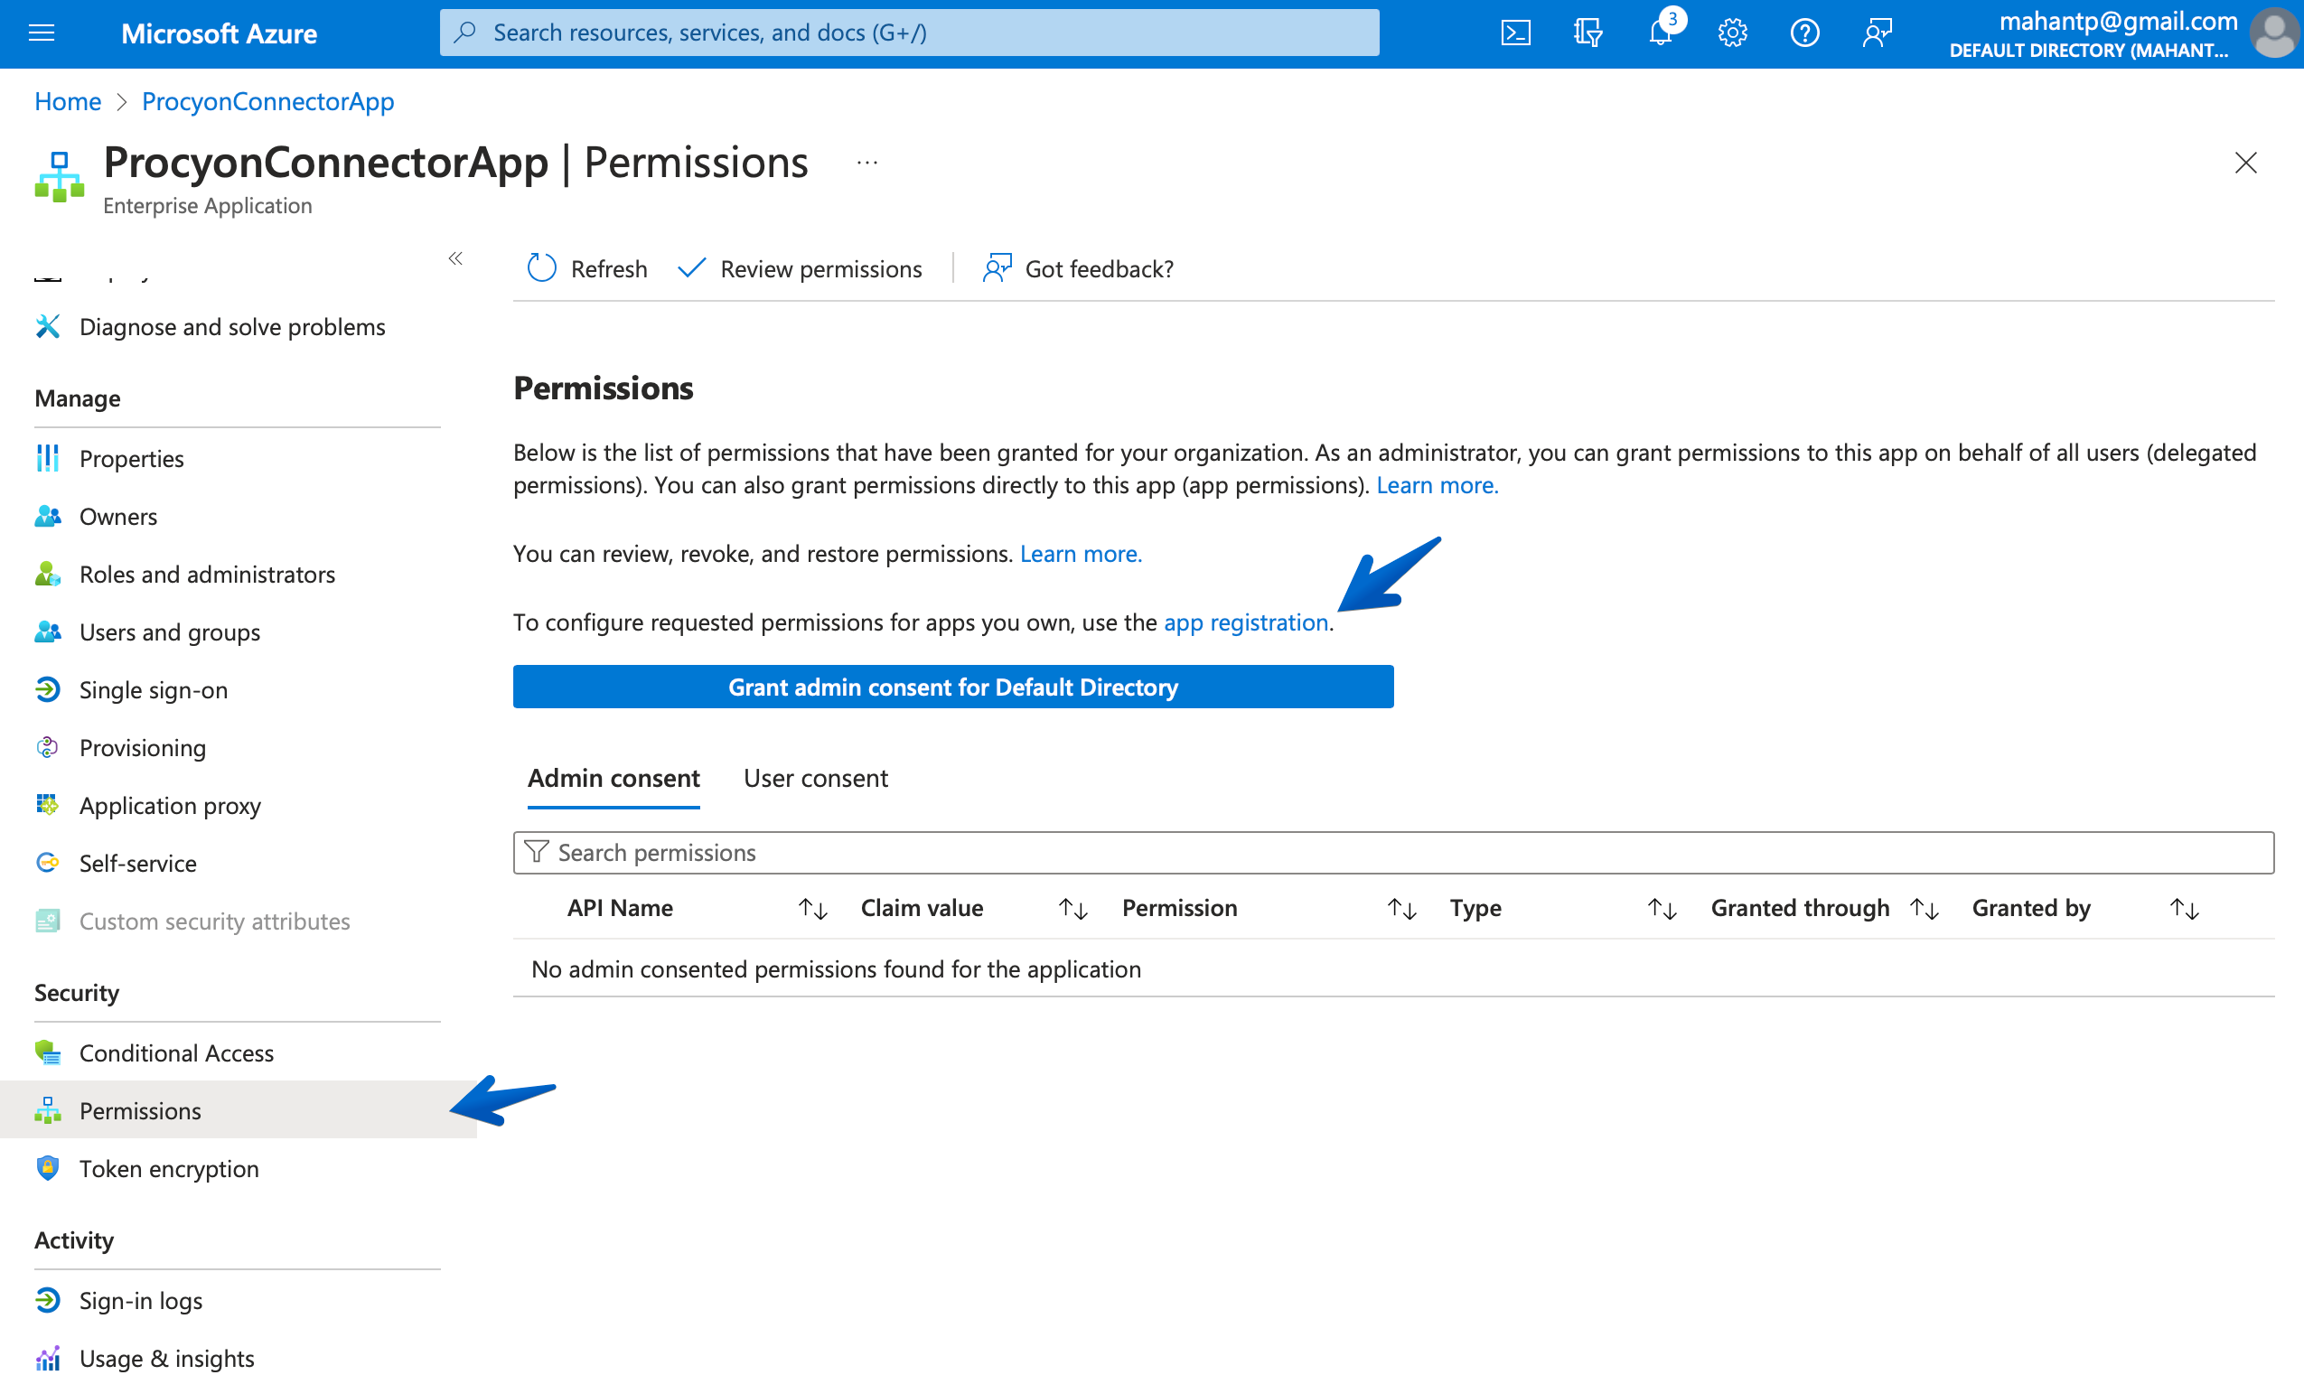Open the ellipsis menu beside the Permissions title

pos(866,162)
